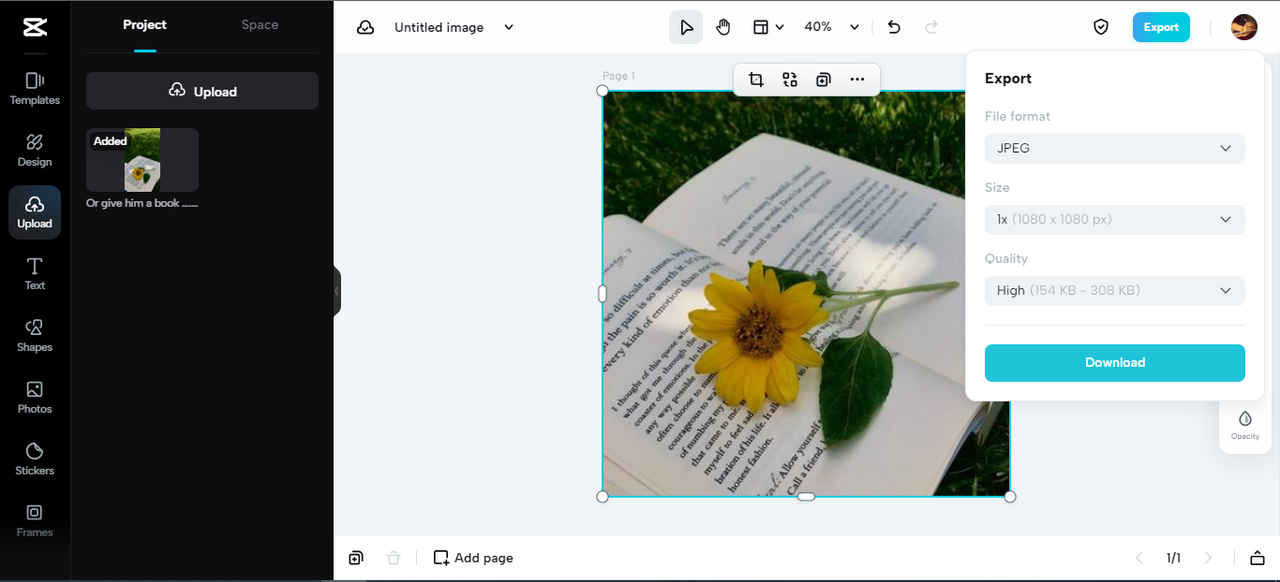Click the duplicate icon on image toolbar

(x=823, y=80)
